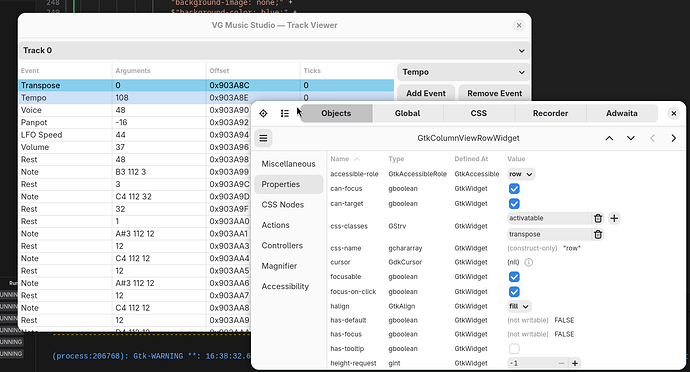The image size is (690, 372).
Task: Go to next sibling with down chevron
Action: 631,138
